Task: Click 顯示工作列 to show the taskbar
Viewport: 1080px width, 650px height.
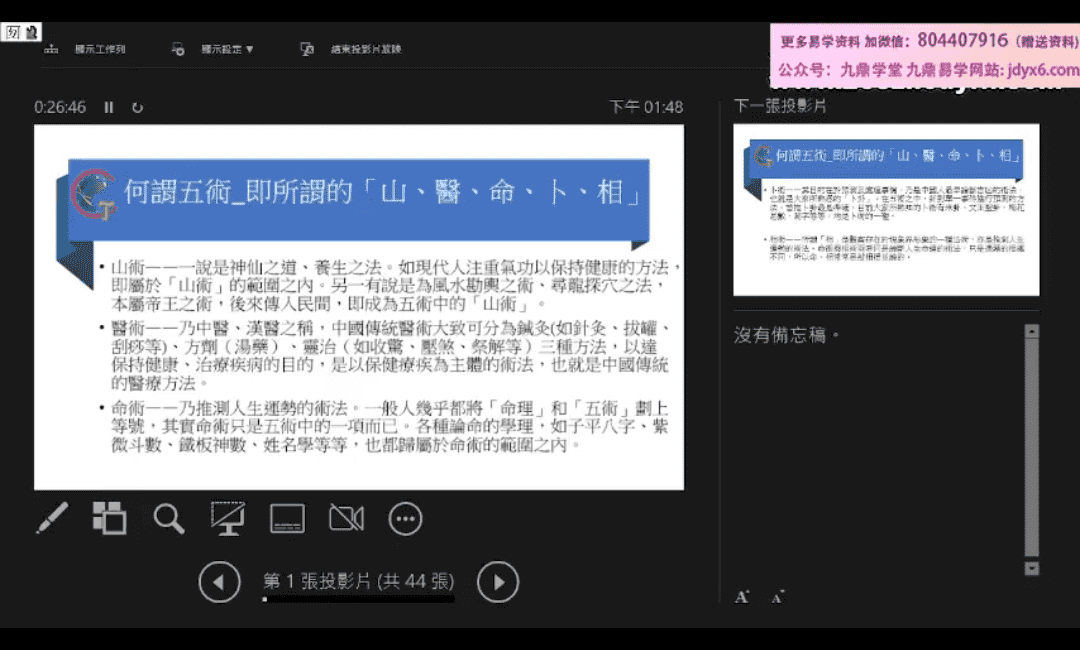Action: 88,49
